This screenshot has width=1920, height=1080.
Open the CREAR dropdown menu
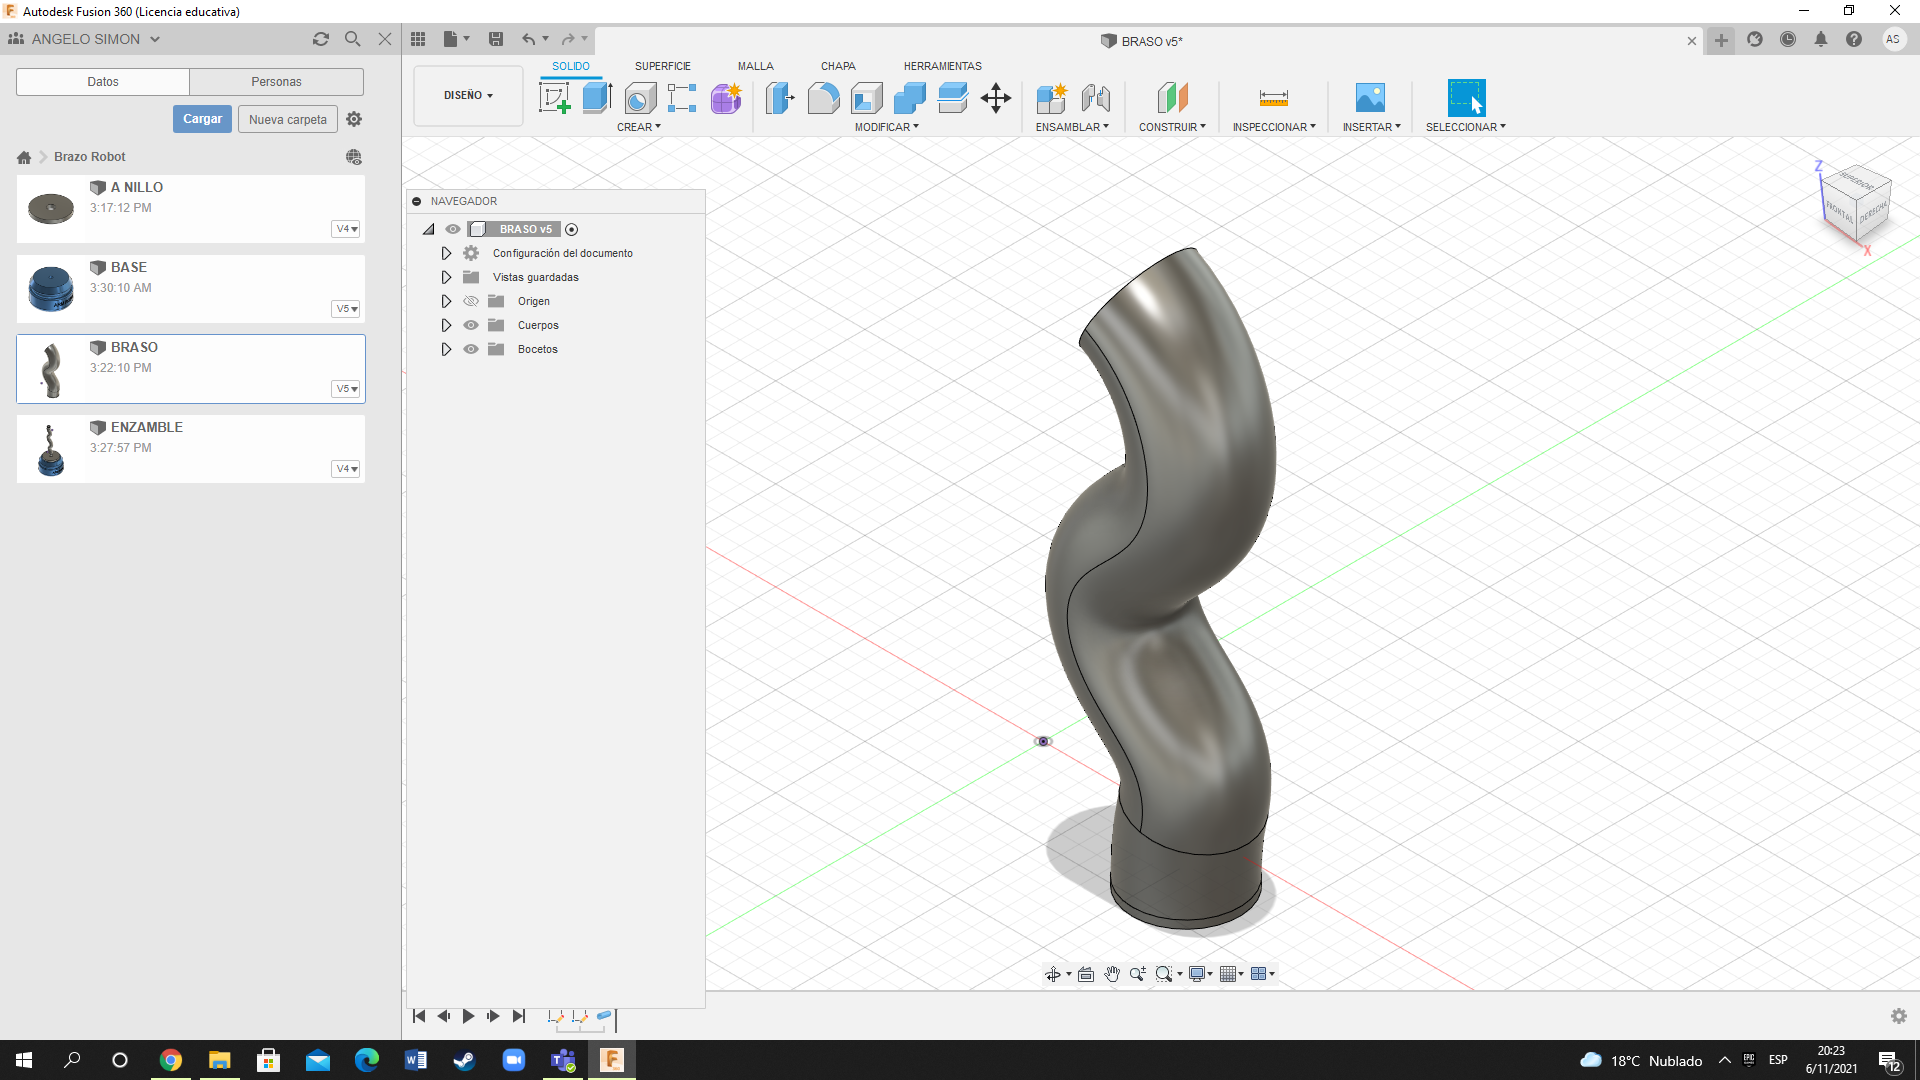[639, 127]
